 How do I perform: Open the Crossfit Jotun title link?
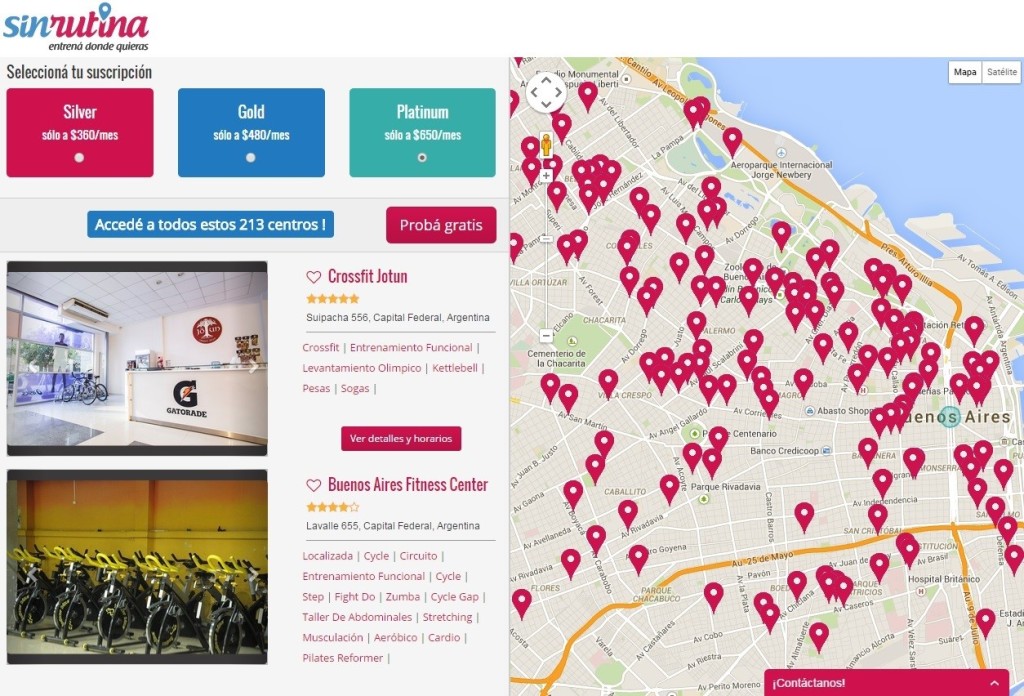(368, 277)
